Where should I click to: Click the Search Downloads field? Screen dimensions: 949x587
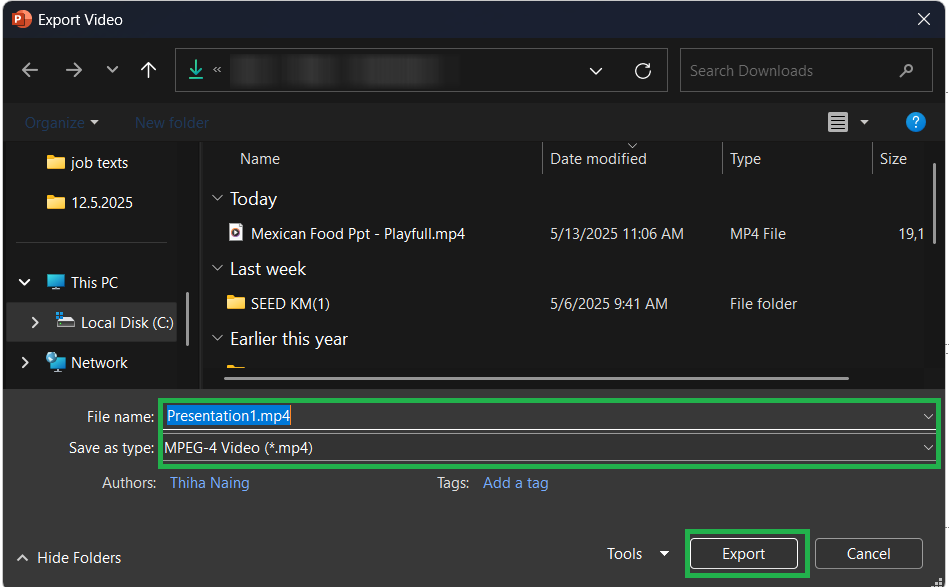tap(806, 70)
